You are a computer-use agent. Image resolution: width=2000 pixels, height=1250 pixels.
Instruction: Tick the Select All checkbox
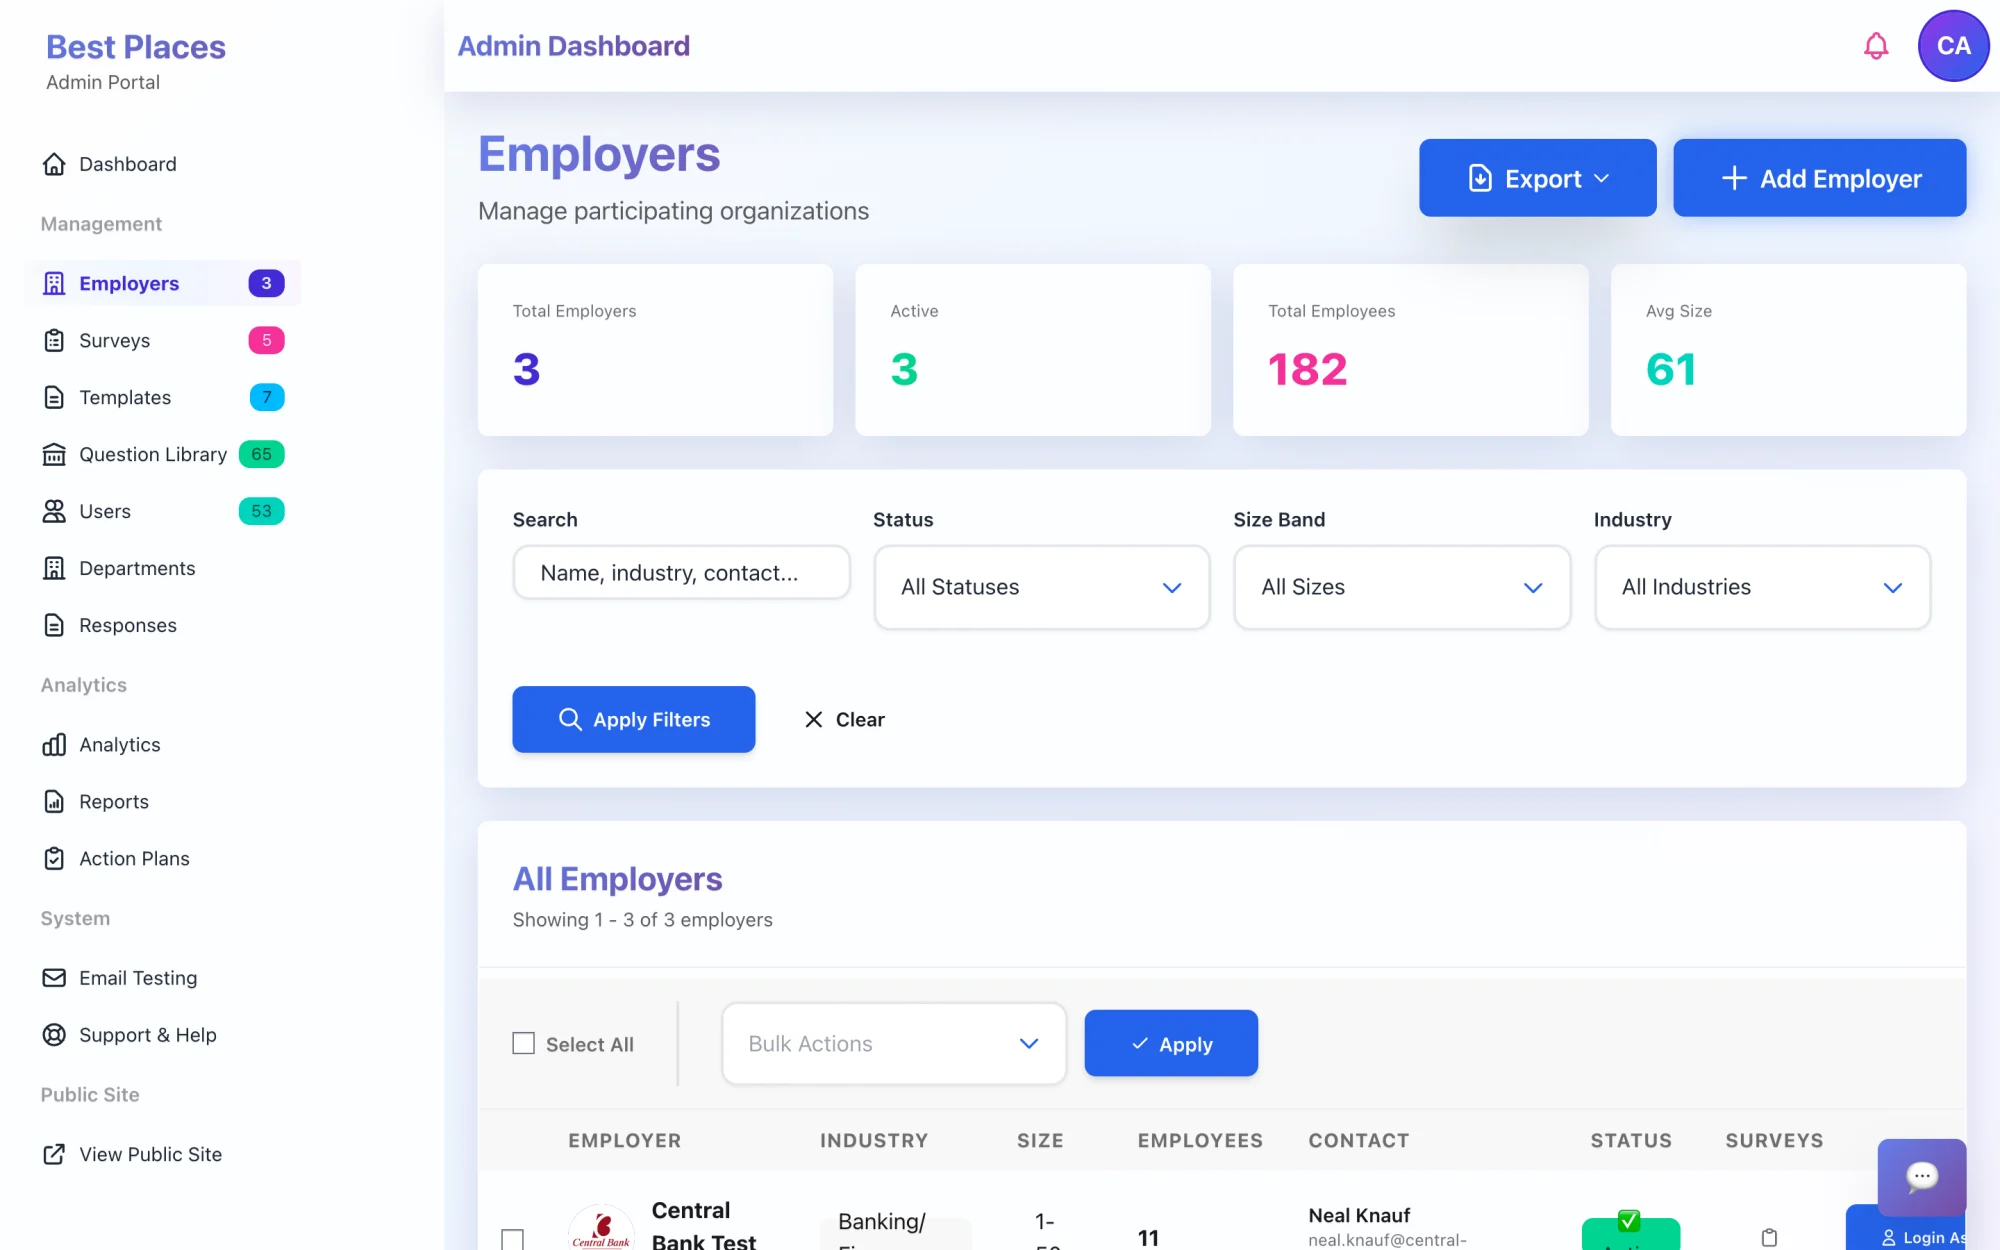pyautogui.click(x=523, y=1044)
